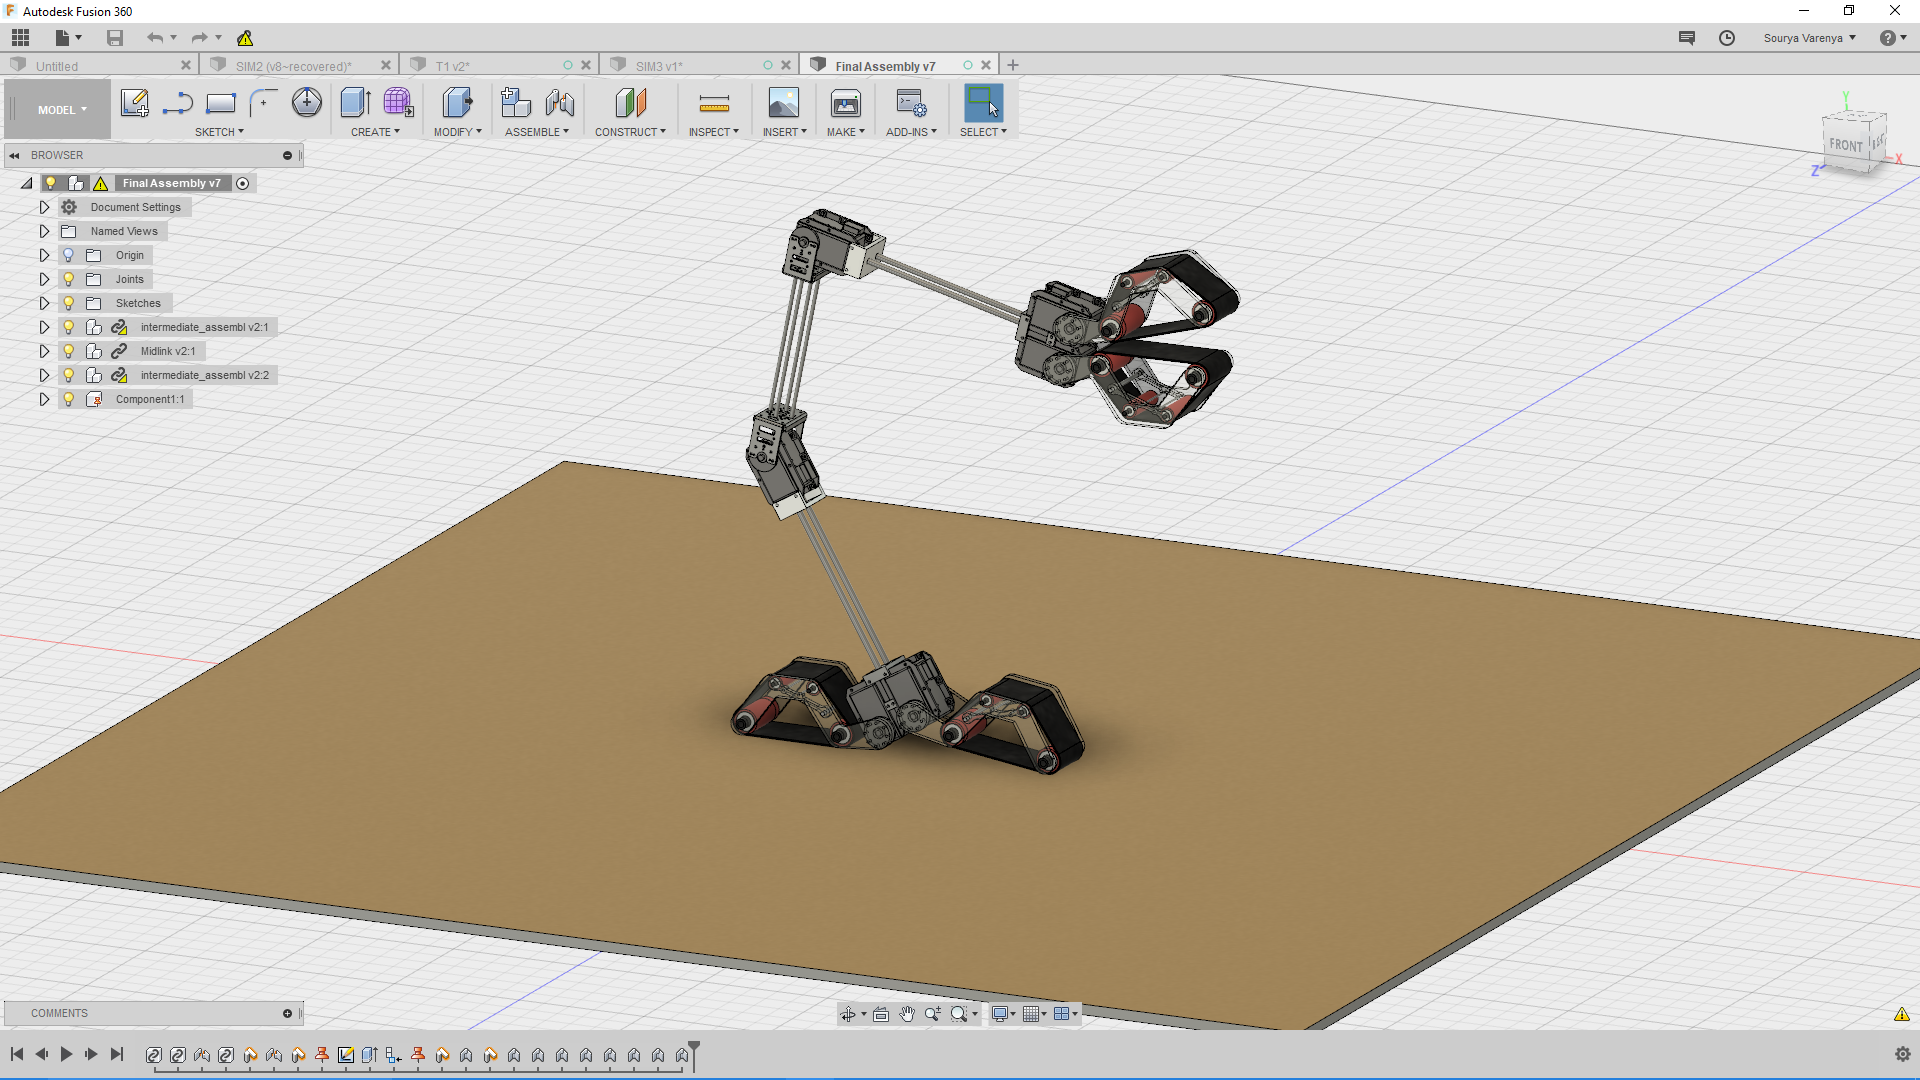Open the job status clock icon
Viewport: 1920px width, 1080px height.
1727,38
